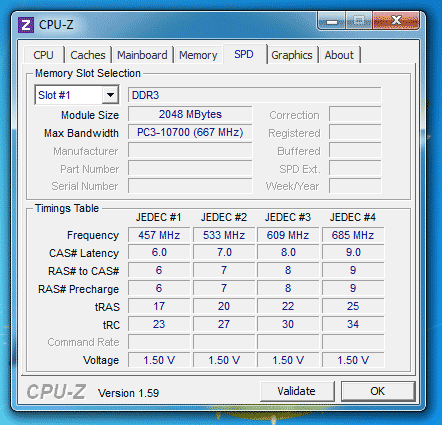Screen dimensions: 442x425
Task: Click the empty Part Number field
Action: click(x=190, y=168)
